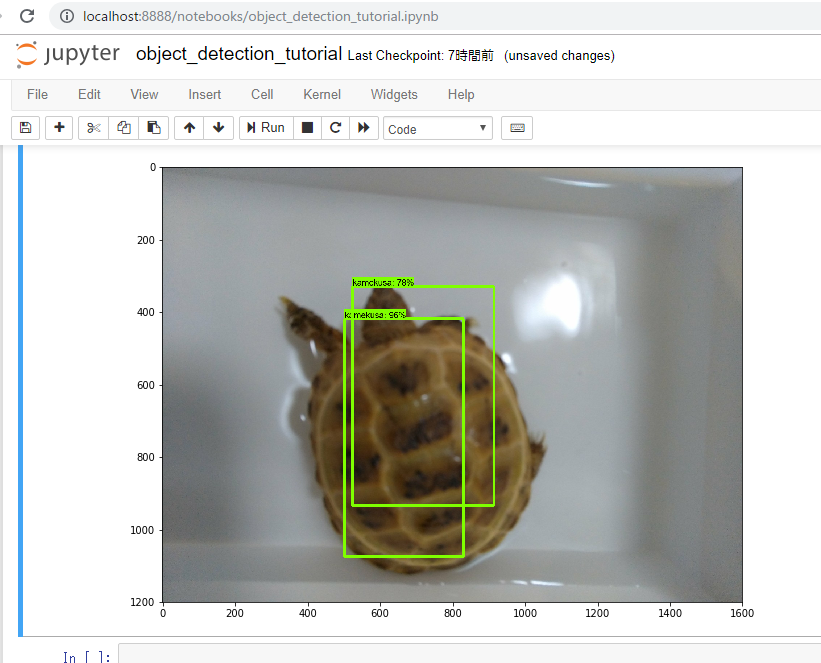Insert a cell below with plus icon
The width and height of the screenshot is (821, 663).
point(59,128)
